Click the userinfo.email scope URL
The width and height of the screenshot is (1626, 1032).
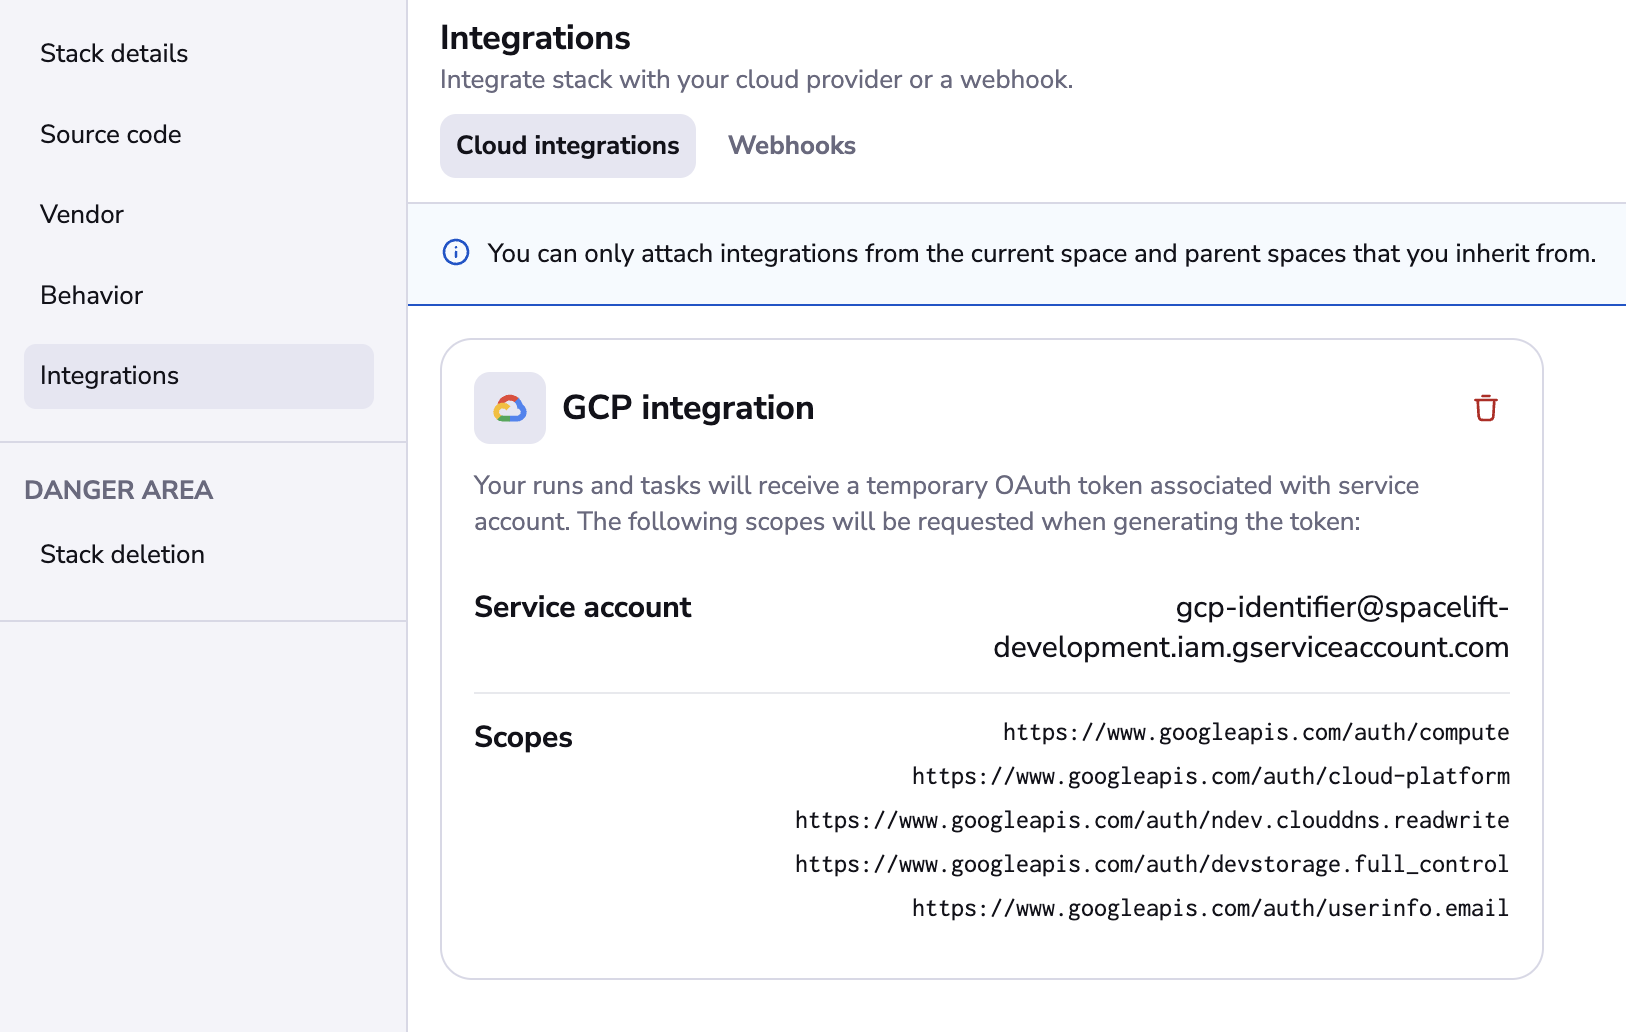(1210, 908)
